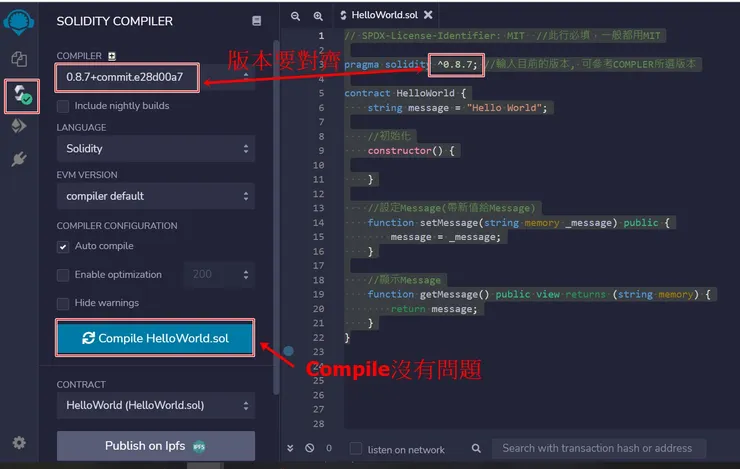Select the Solidity compiler sidebar icon
The height and width of the screenshot is (469, 740).
[22, 96]
